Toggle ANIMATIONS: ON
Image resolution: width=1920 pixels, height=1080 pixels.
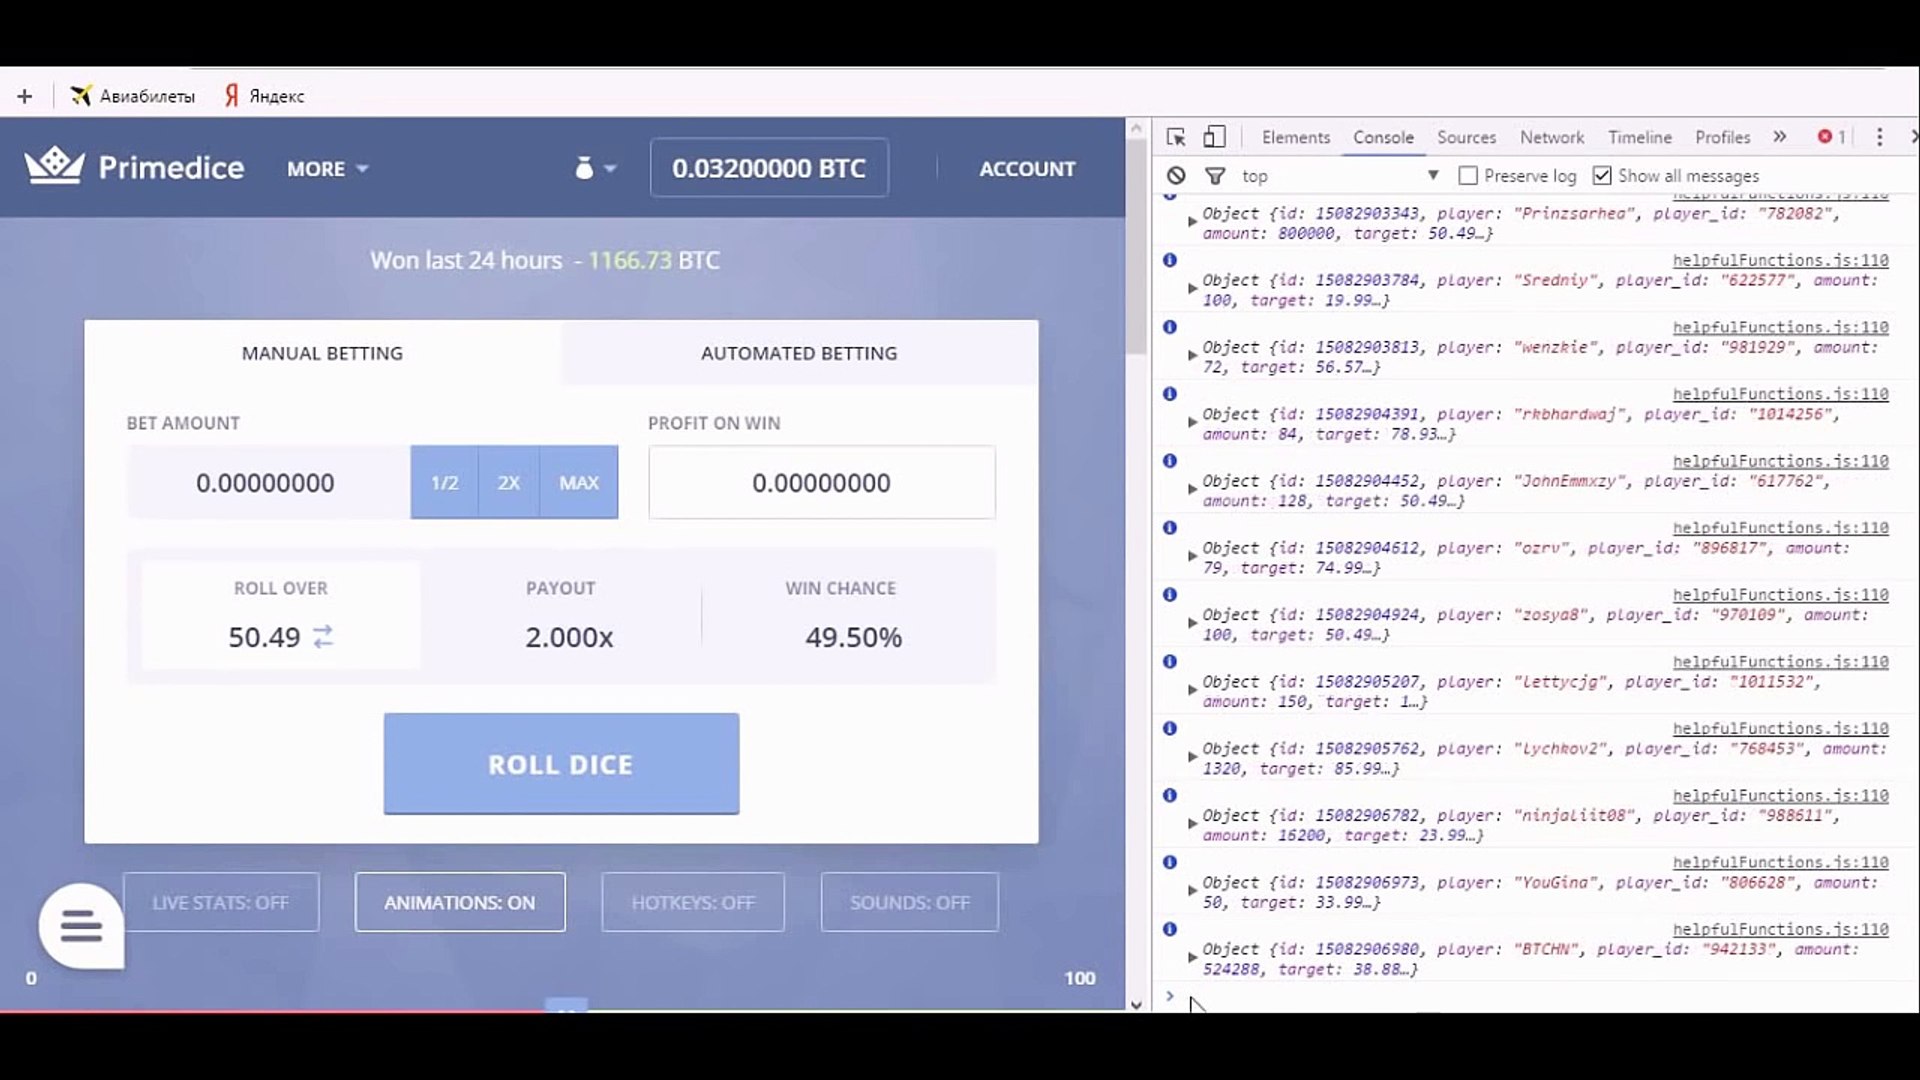(460, 902)
